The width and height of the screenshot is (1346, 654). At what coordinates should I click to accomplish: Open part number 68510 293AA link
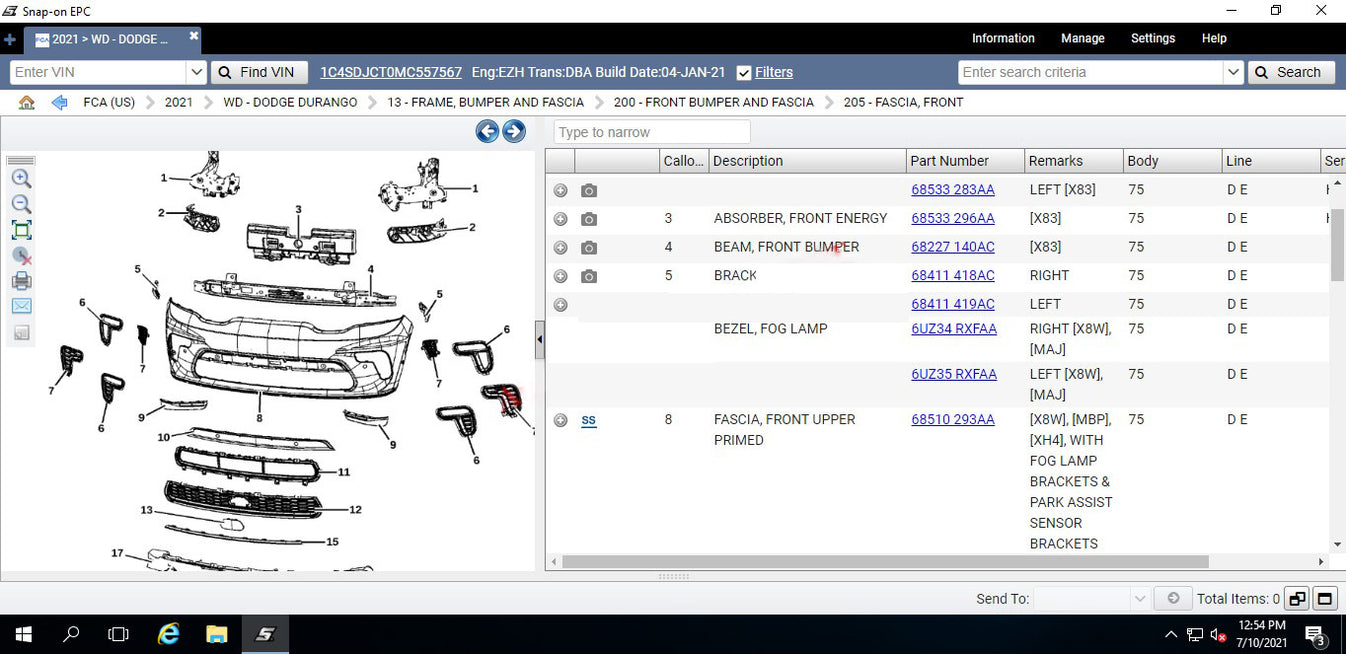pos(952,420)
